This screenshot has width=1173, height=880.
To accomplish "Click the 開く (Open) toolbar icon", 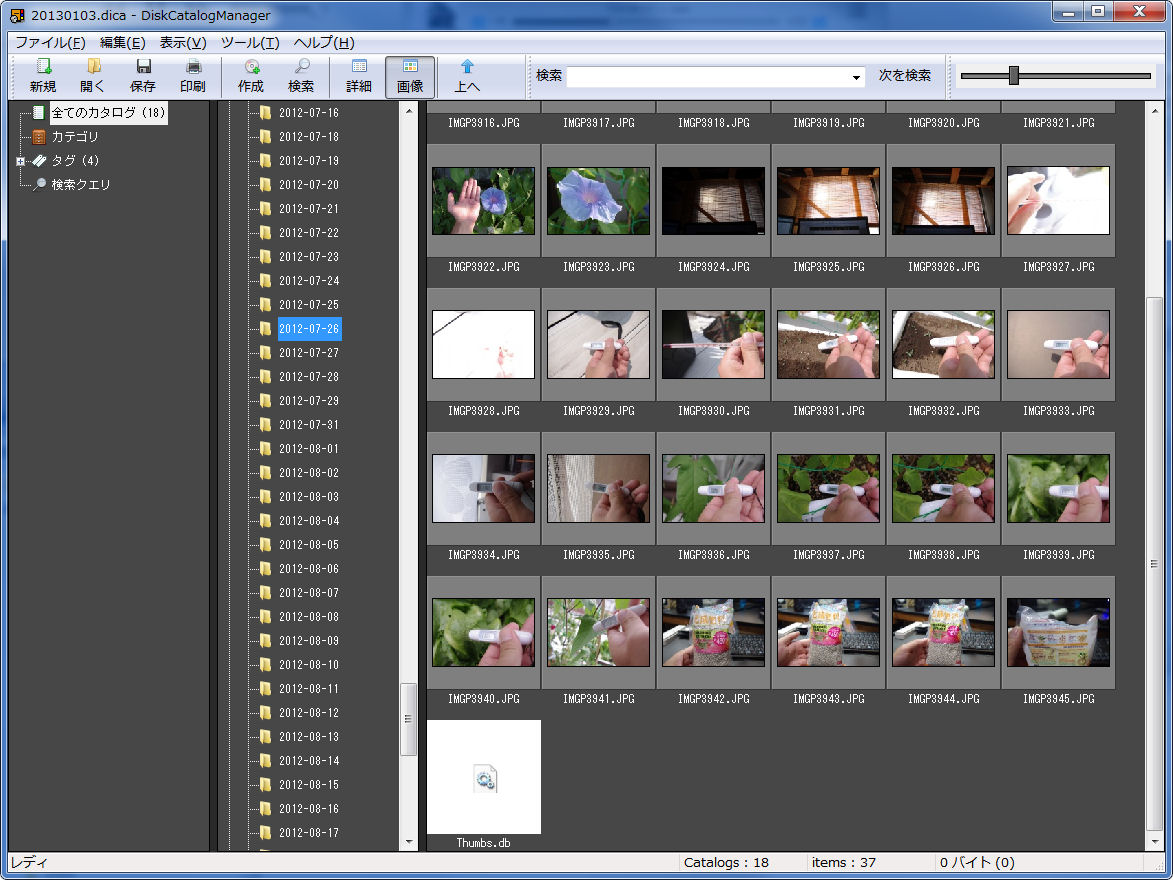I will click(93, 67).
